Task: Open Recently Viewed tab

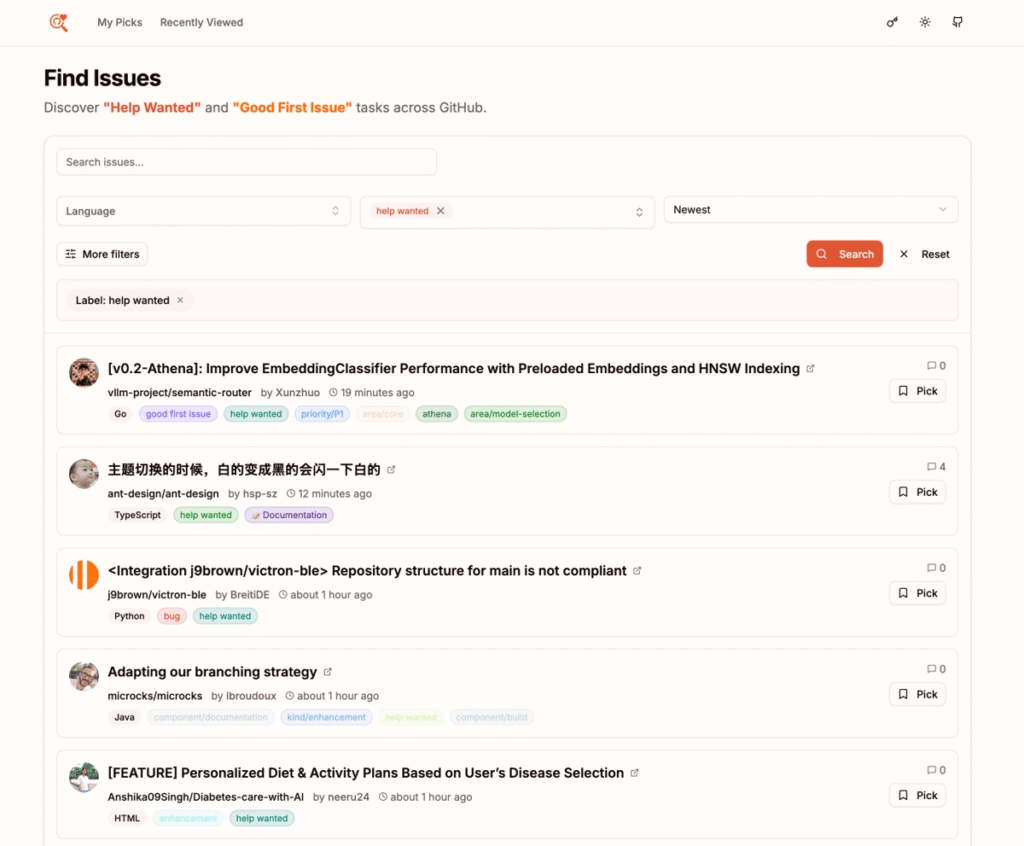Action: coord(201,22)
